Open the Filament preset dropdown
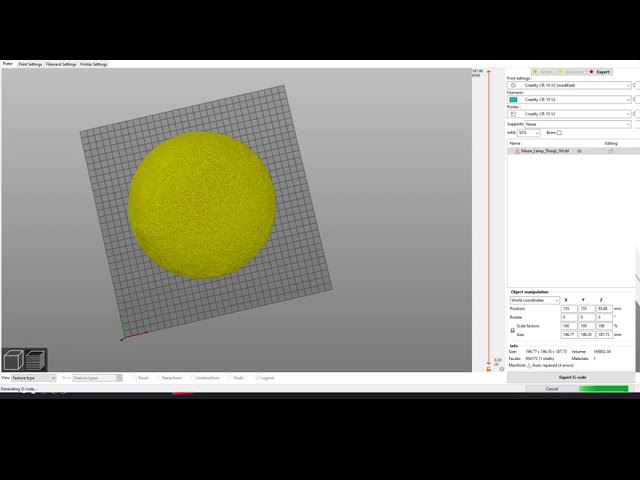Image resolution: width=640 pixels, height=480 pixels. point(569,100)
